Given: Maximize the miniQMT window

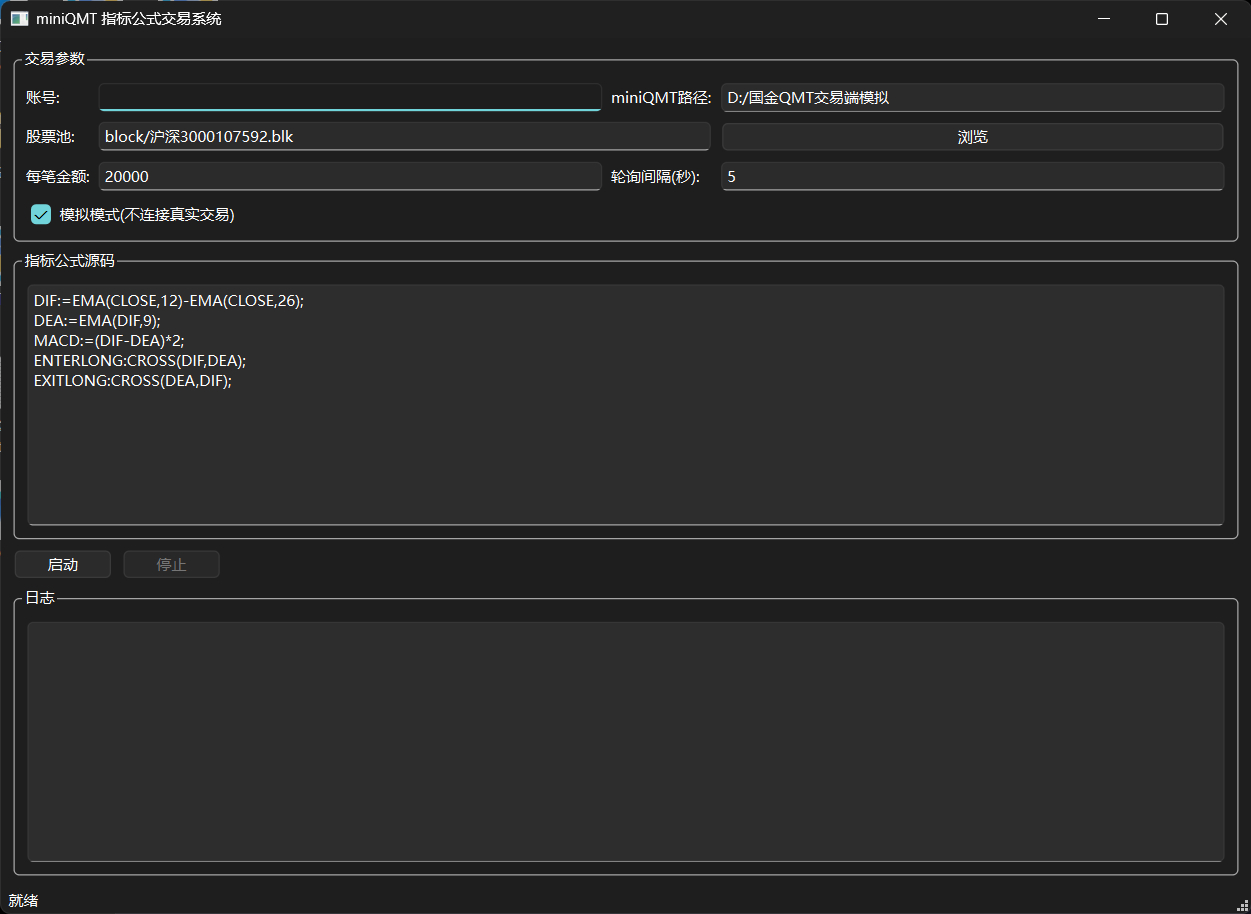Looking at the screenshot, I should (1162, 19).
